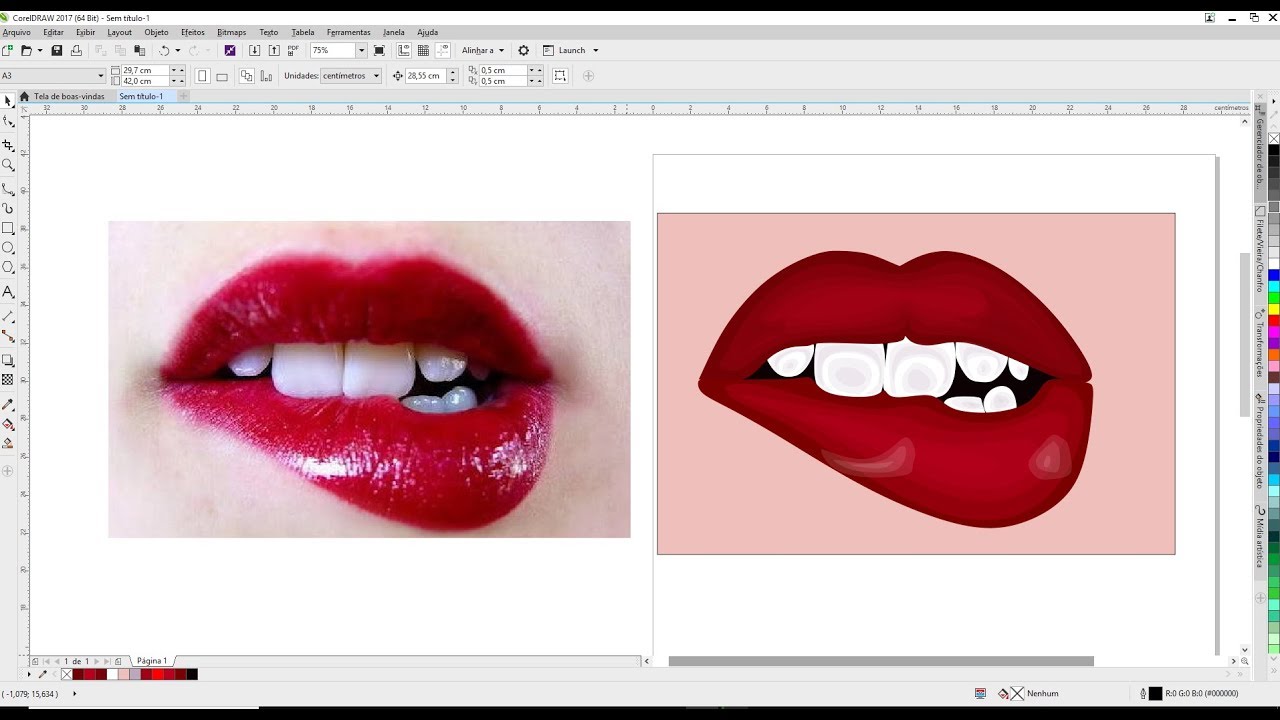The height and width of the screenshot is (720, 1280).
Task: Select the Polygon tool
Action: point(8,267)
